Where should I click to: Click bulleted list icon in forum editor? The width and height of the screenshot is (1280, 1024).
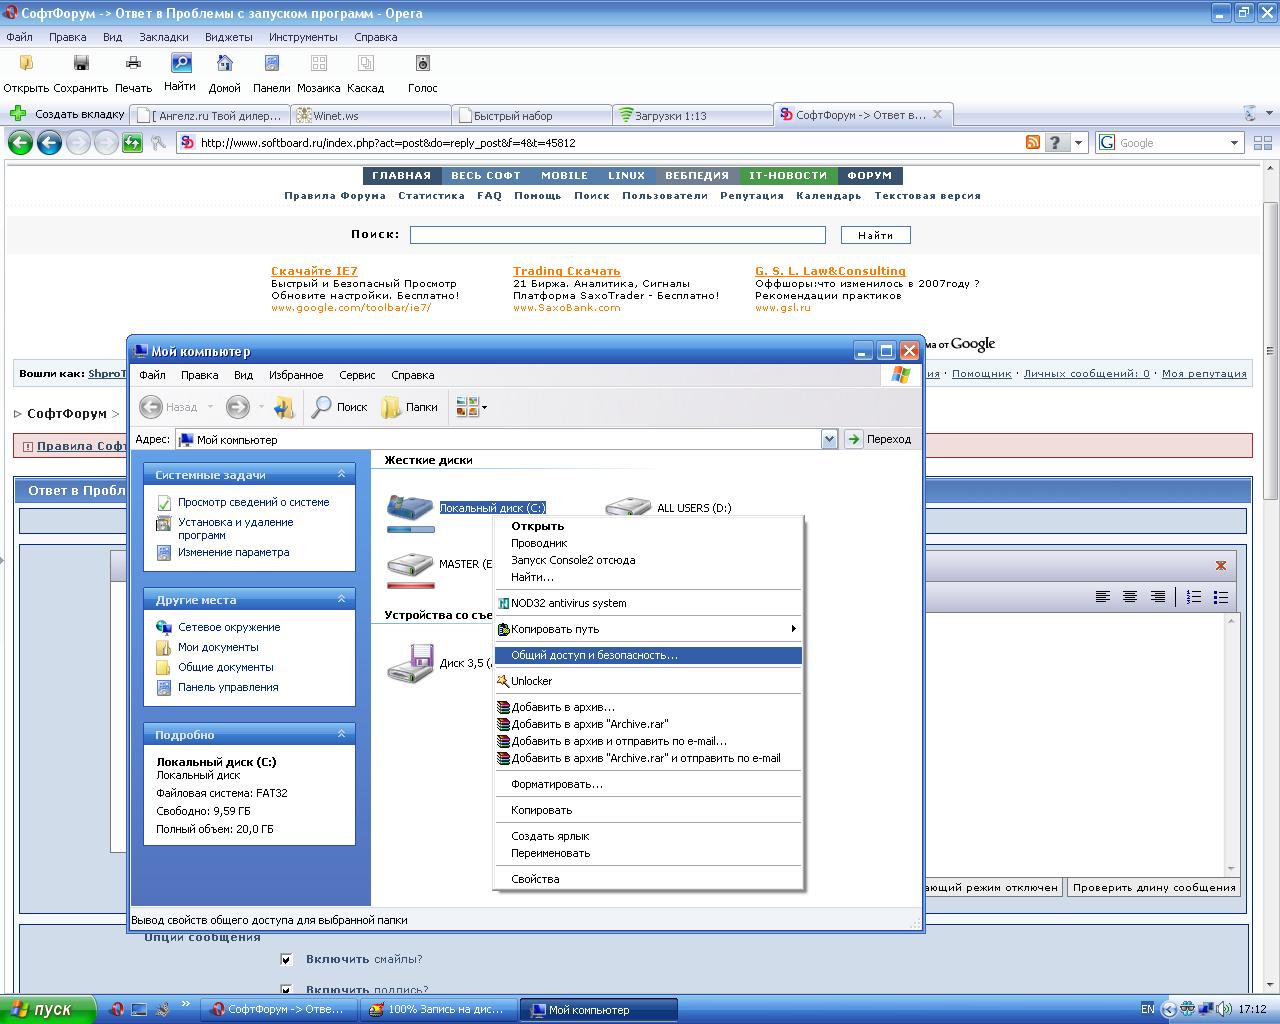point(1220,597)
